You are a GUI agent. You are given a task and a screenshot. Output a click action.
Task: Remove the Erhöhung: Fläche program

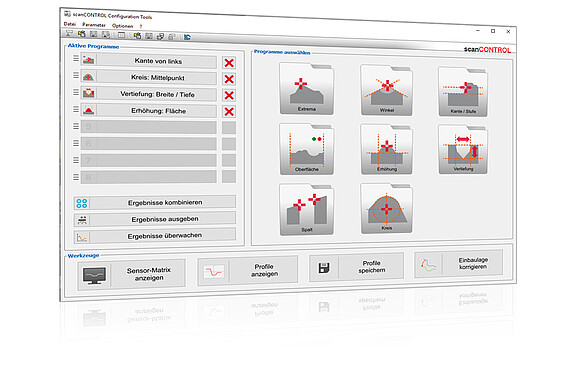tap(229, 111)
